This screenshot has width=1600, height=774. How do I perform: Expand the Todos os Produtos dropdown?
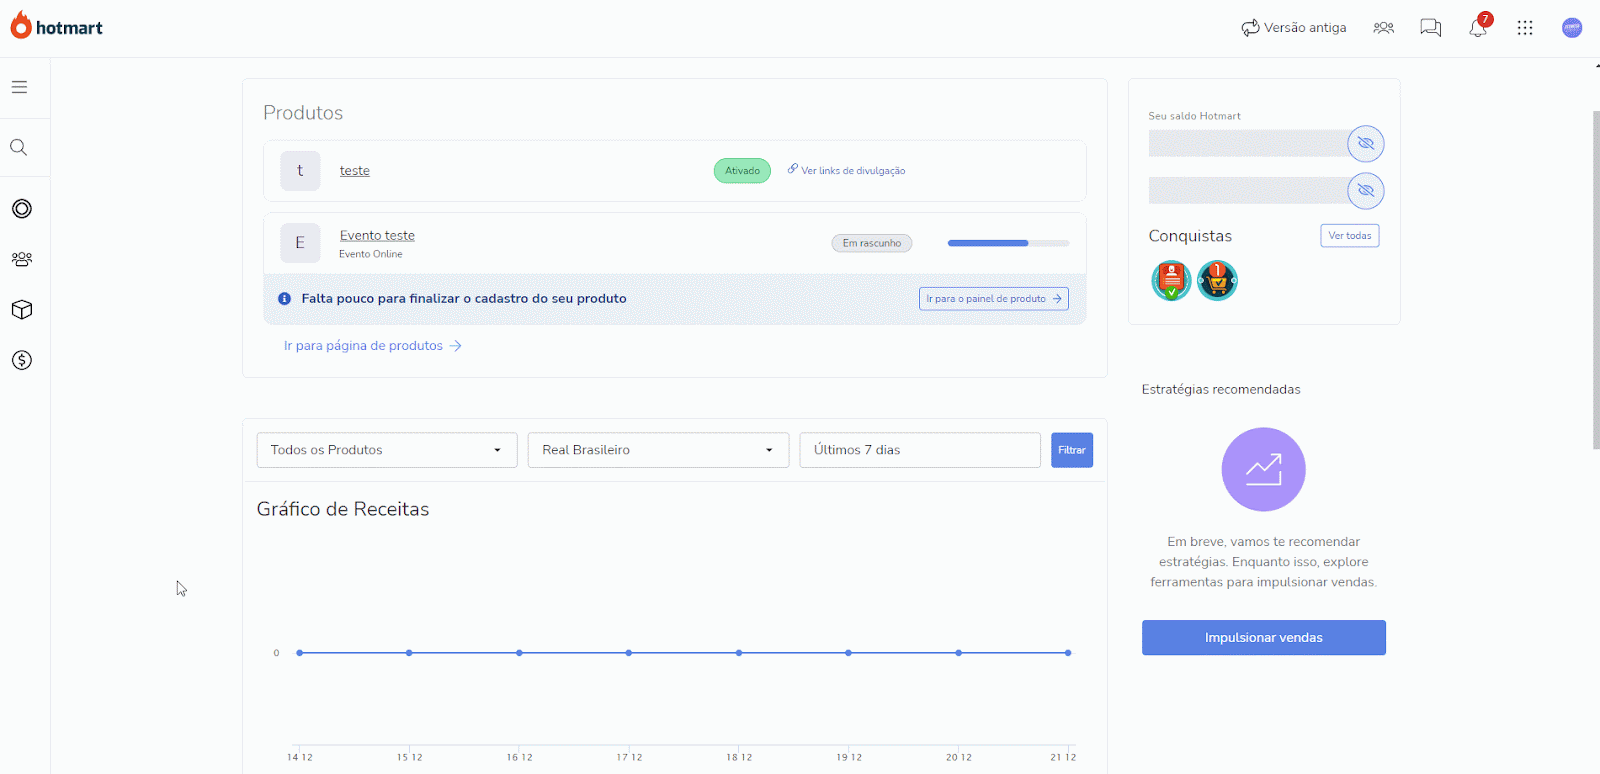(387, 450)
